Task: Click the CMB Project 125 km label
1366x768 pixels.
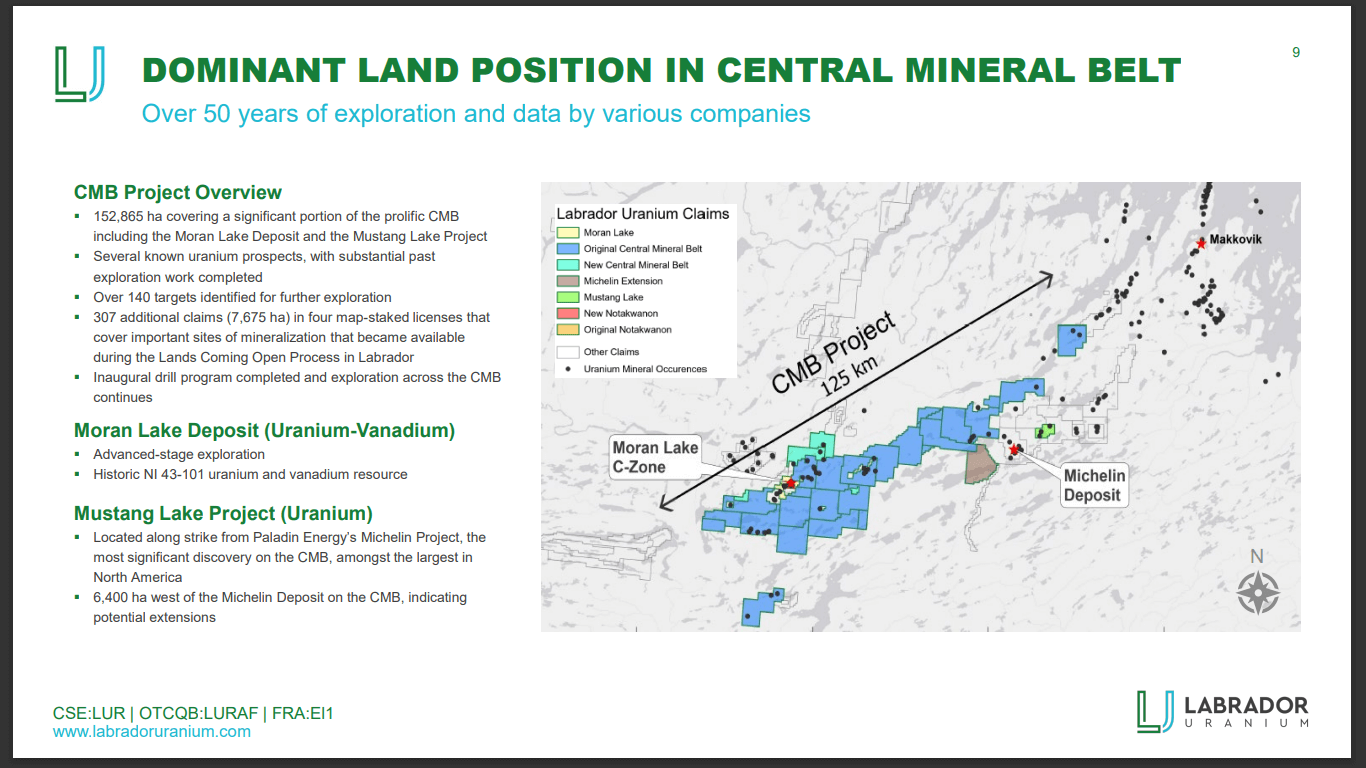Action: [836, 356]
